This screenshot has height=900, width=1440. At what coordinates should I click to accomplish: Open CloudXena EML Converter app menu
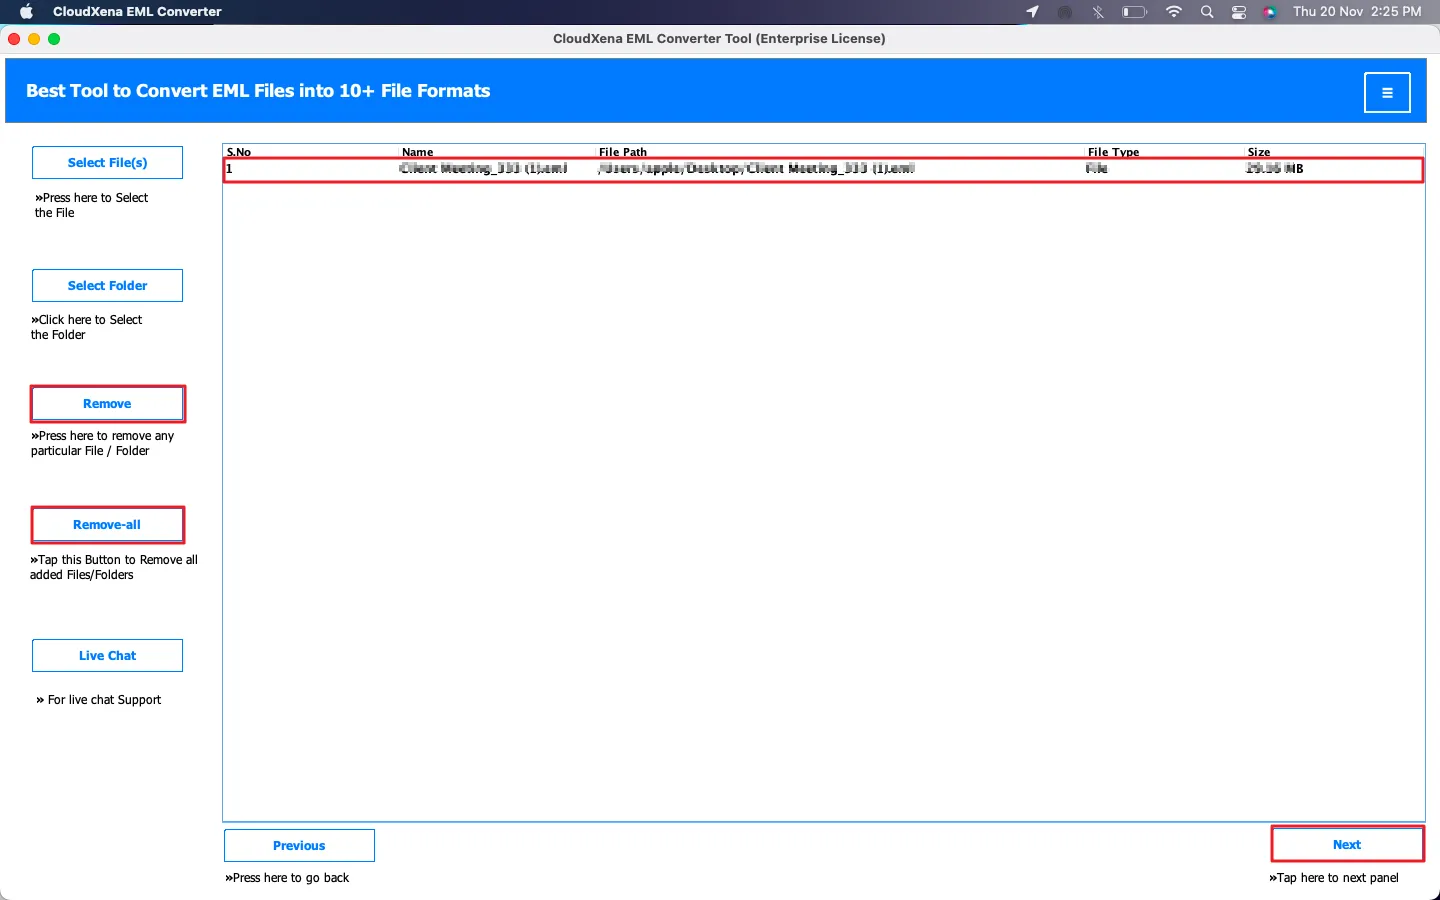(137, 12)
